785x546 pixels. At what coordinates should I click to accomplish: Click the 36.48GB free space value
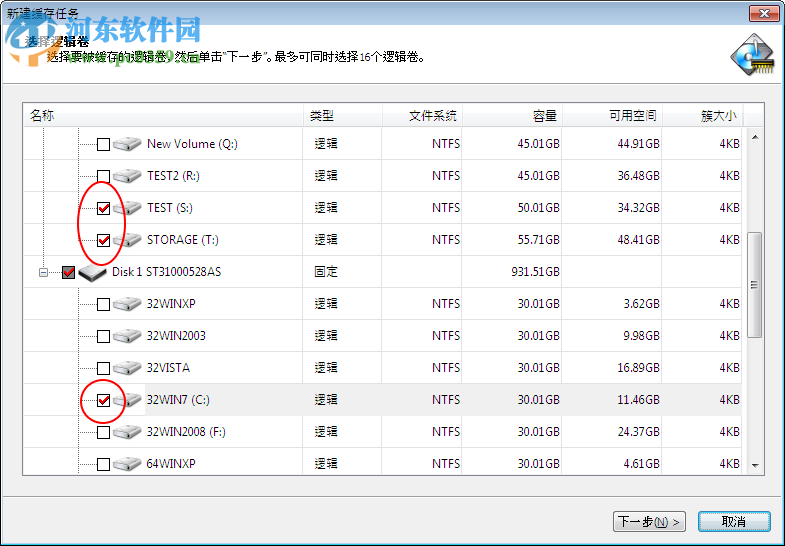pos(638,176)
